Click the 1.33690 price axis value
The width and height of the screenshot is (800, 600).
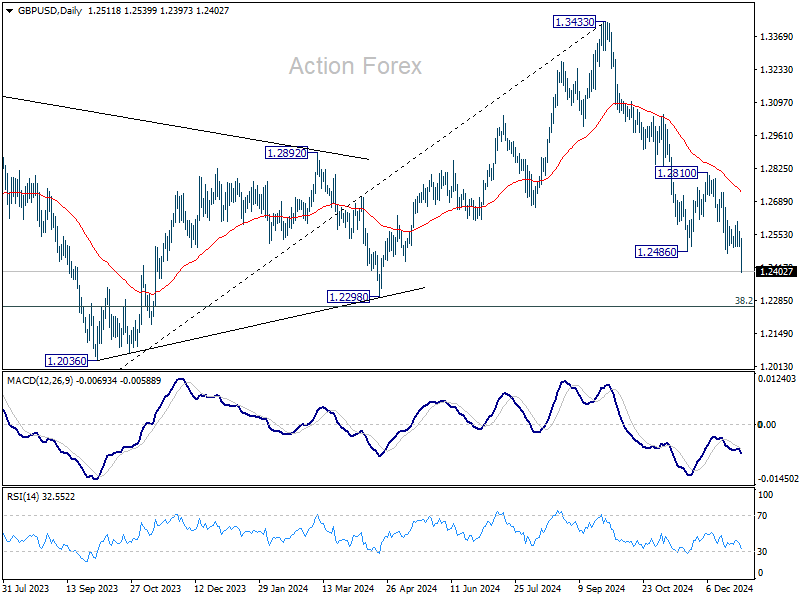click(777, 37)
